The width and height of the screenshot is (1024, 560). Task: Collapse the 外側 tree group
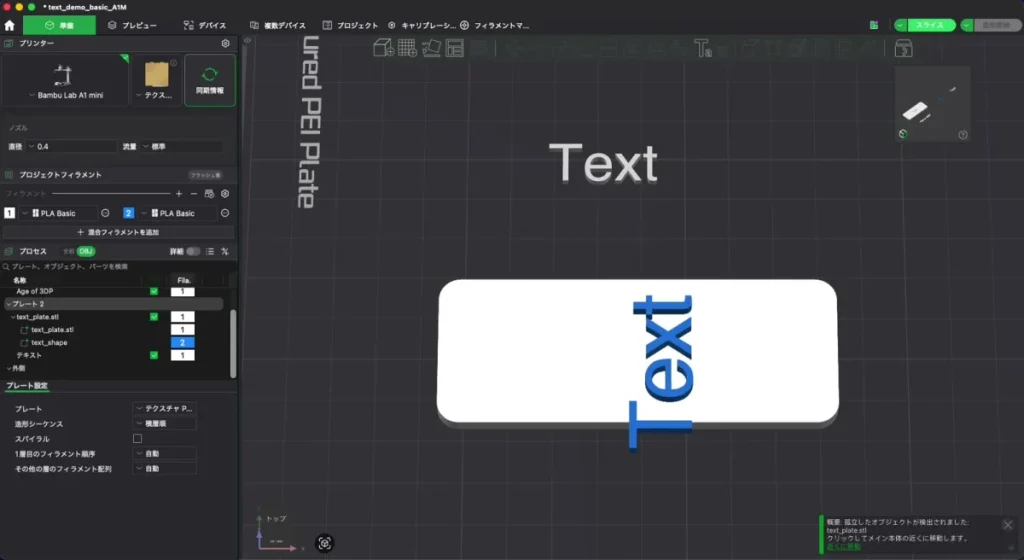(x=8, y=368)
